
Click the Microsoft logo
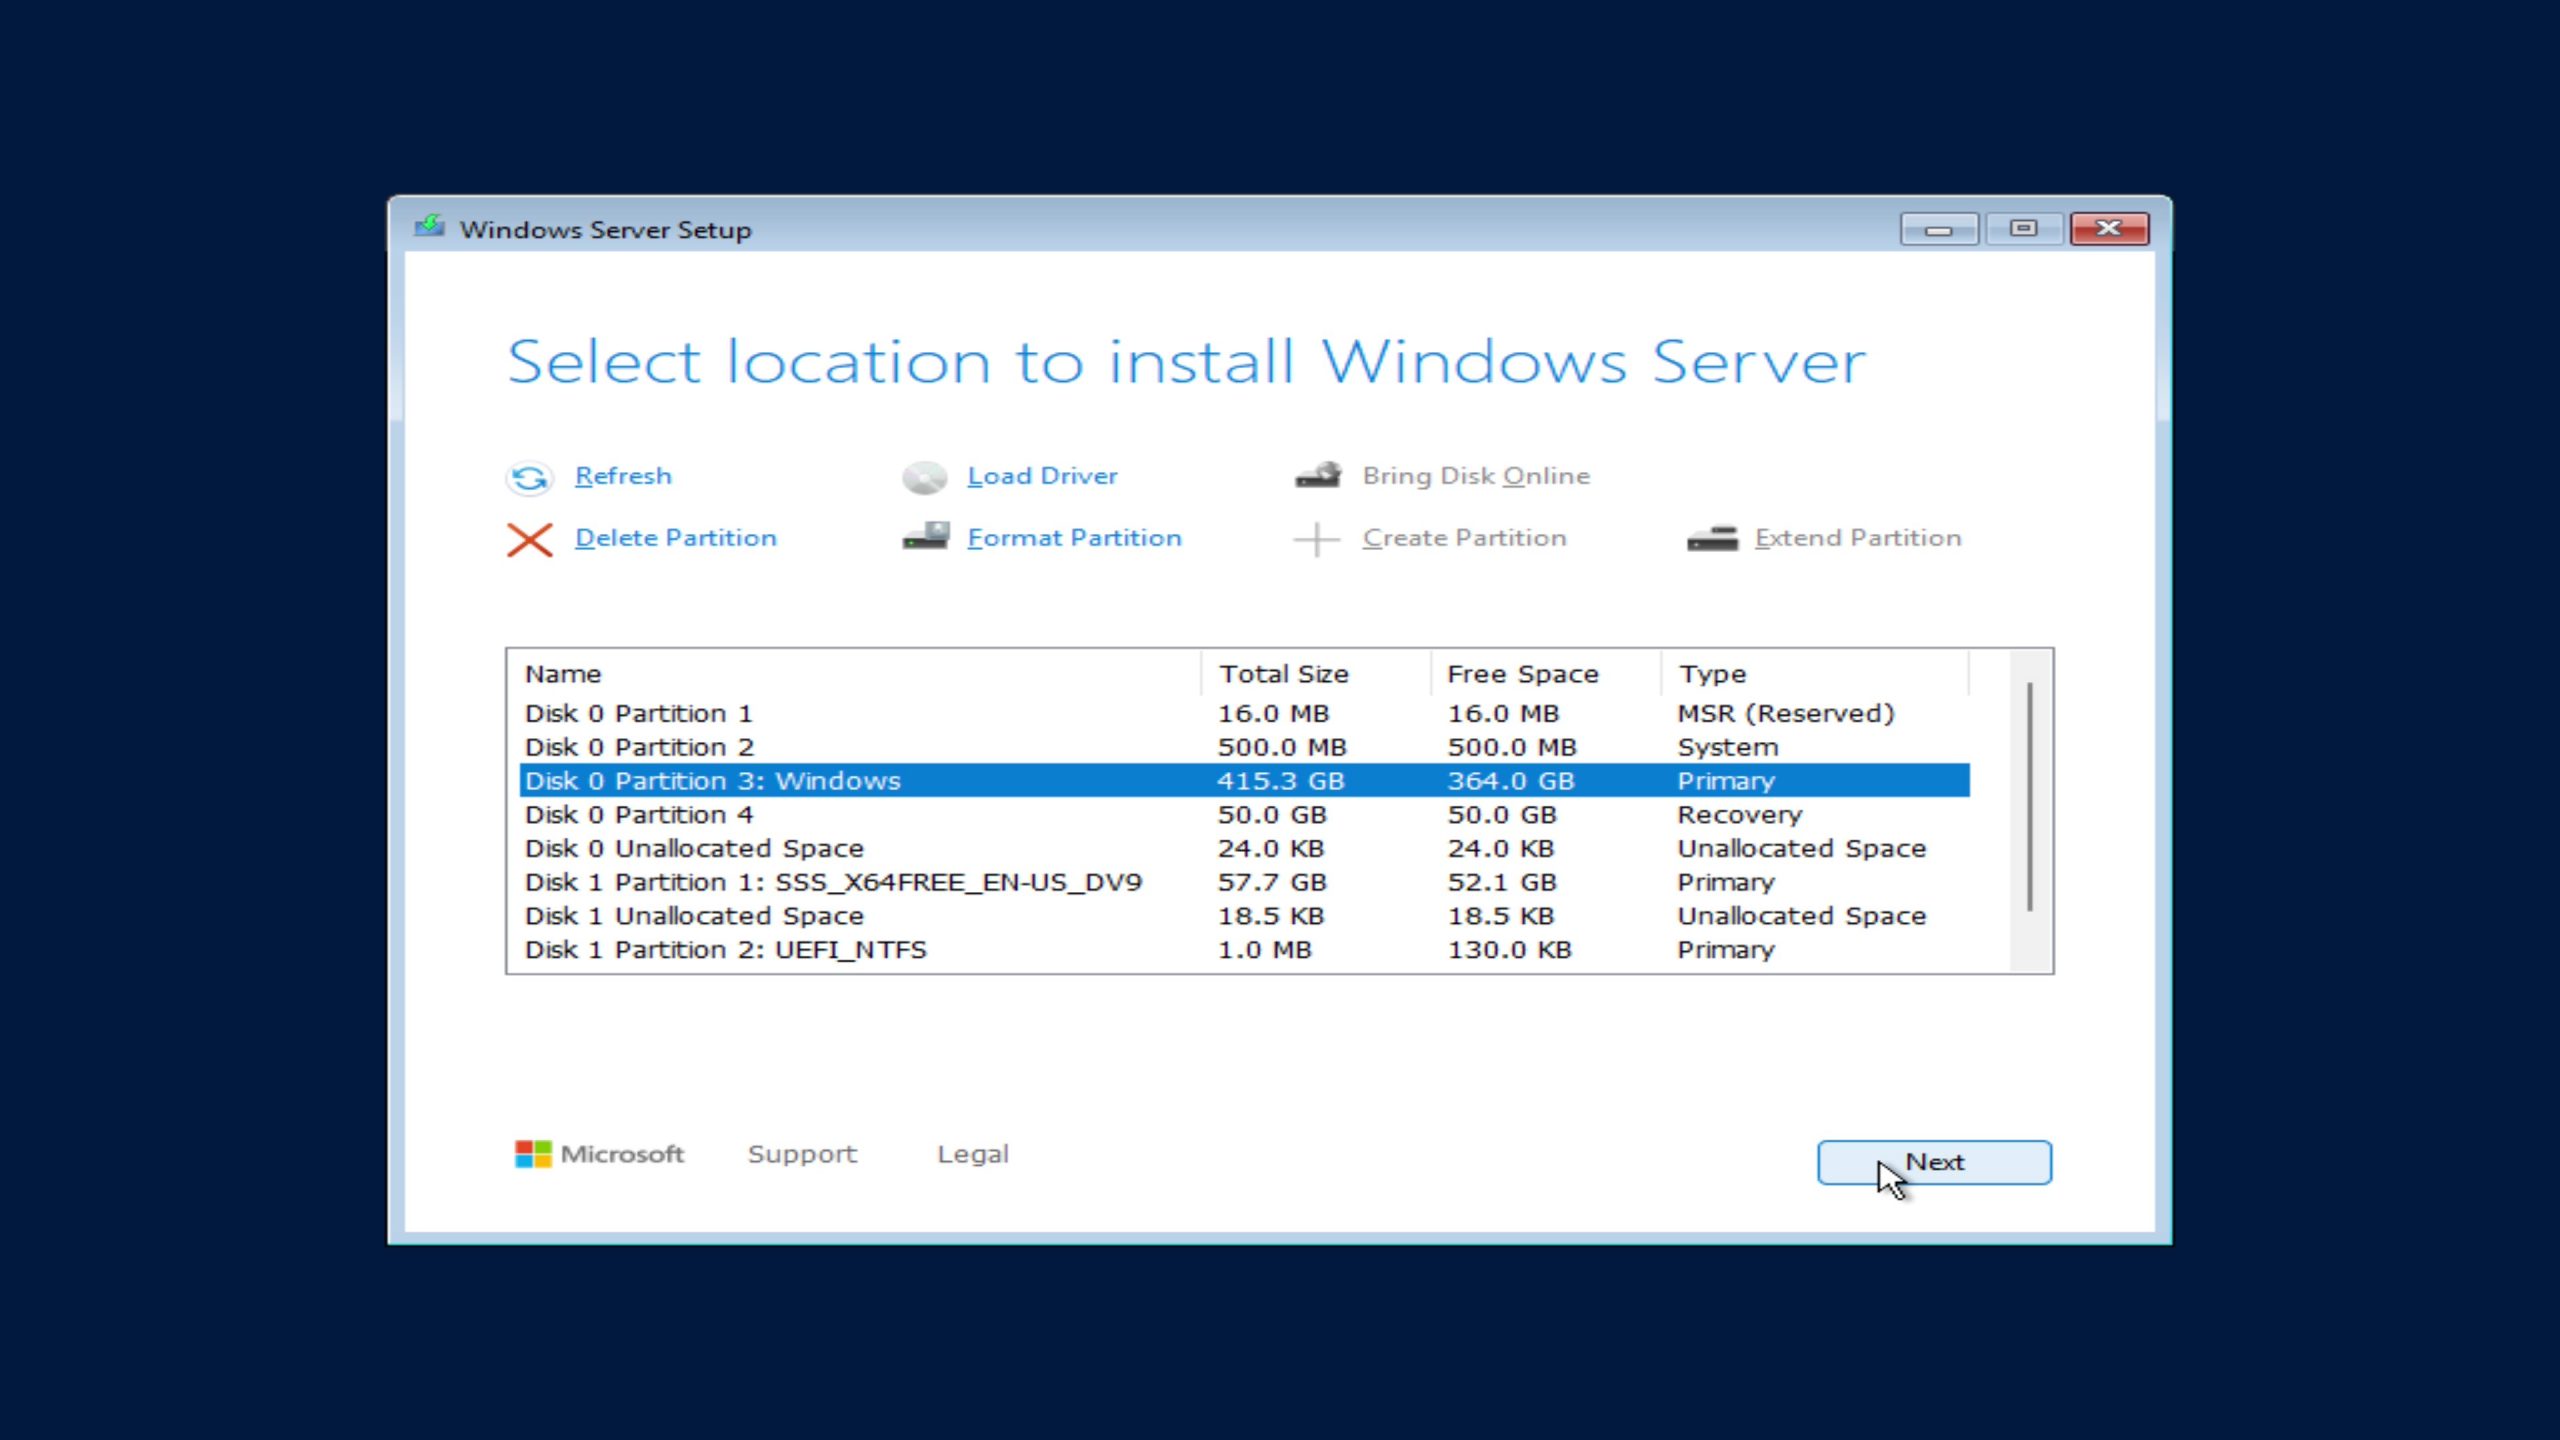coord(533,1153)
